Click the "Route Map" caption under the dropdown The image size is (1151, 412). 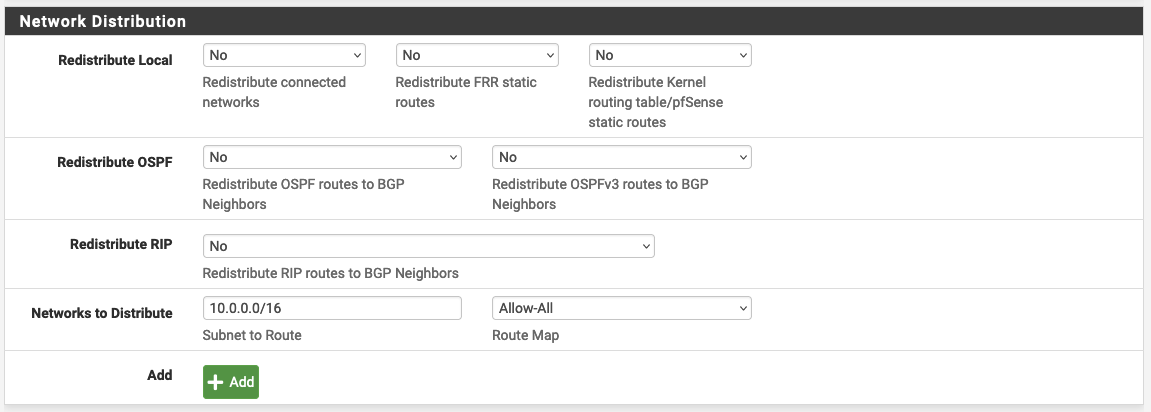(x=525, y=336)
